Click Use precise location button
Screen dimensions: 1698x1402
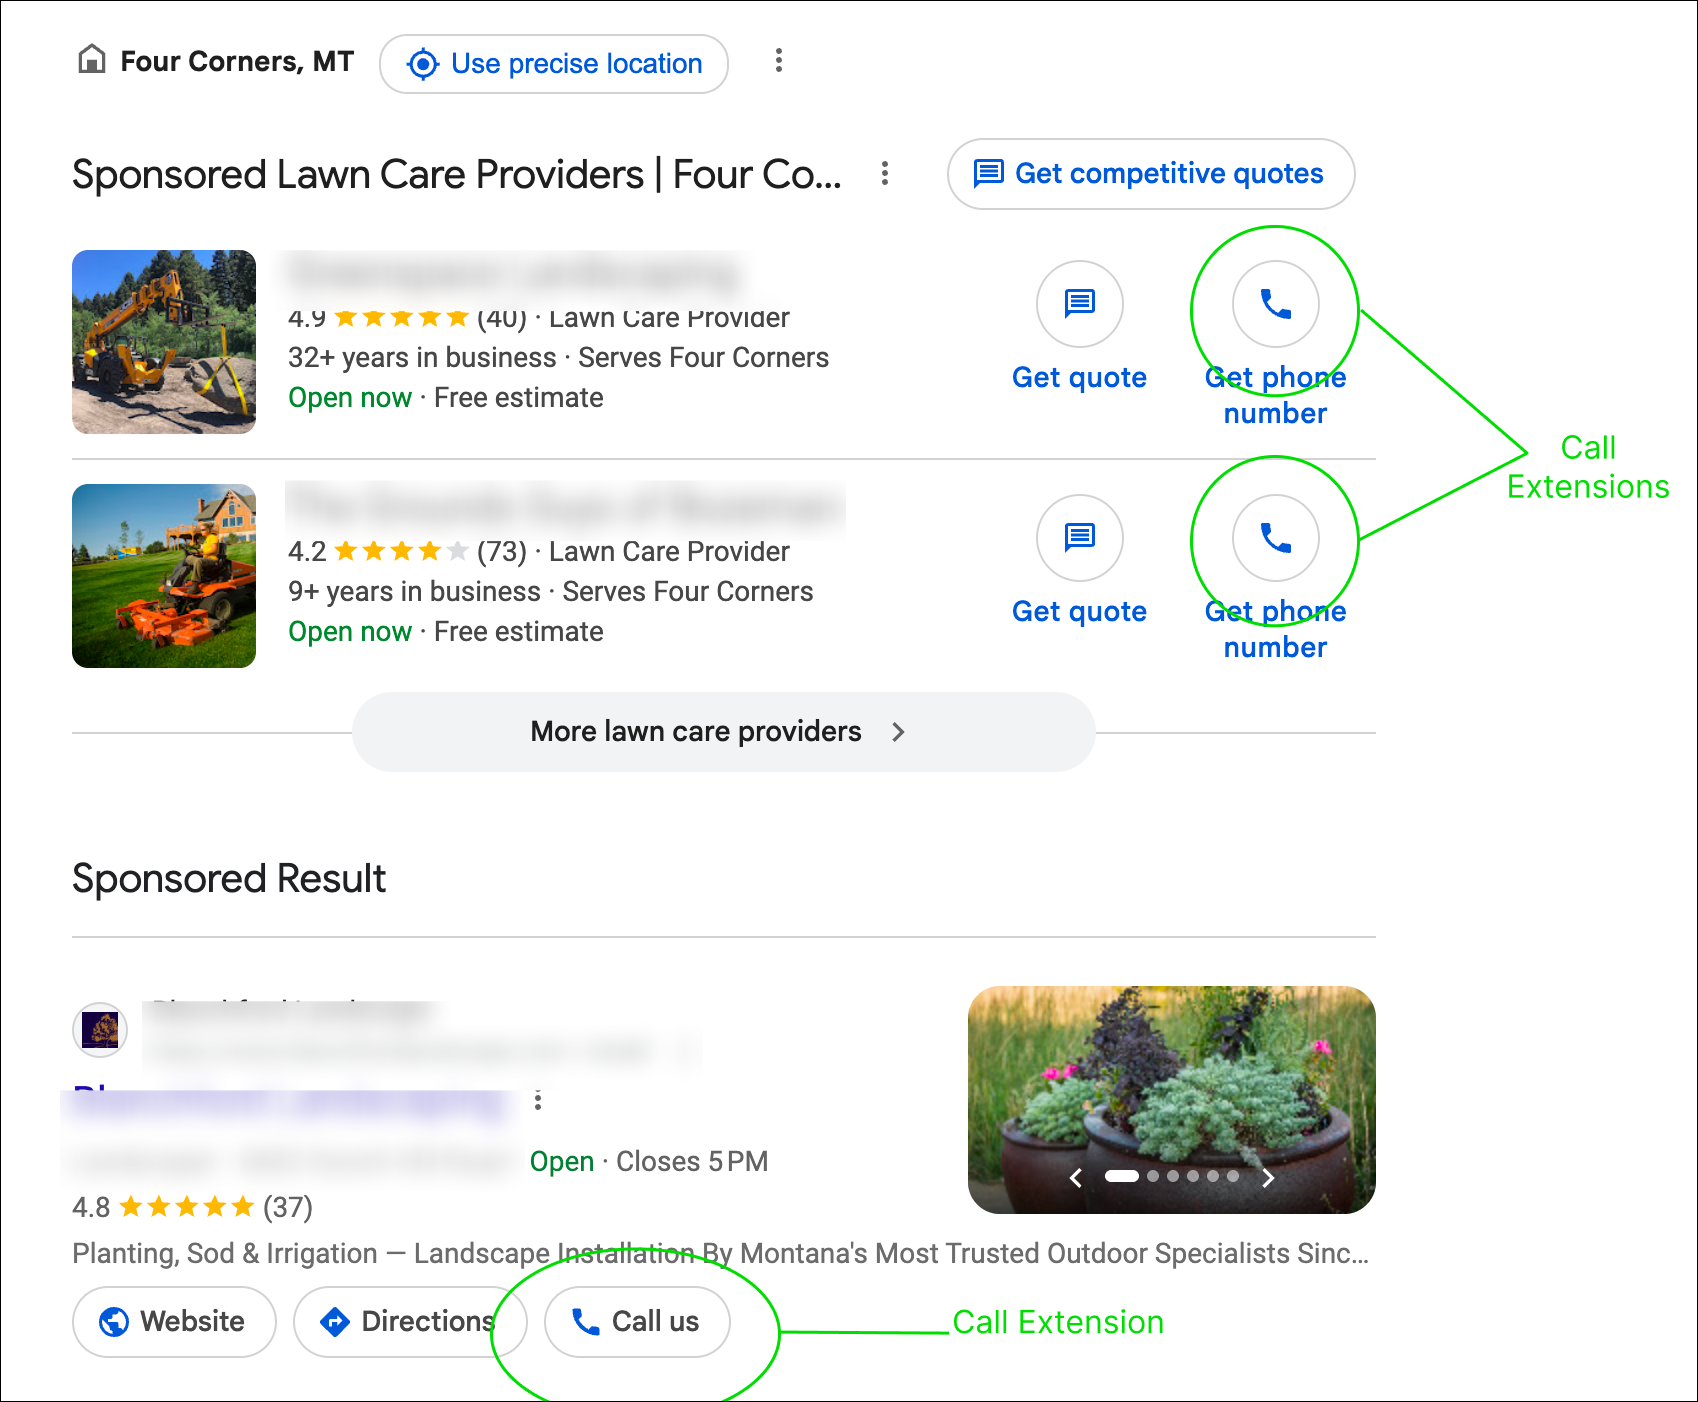554,64
